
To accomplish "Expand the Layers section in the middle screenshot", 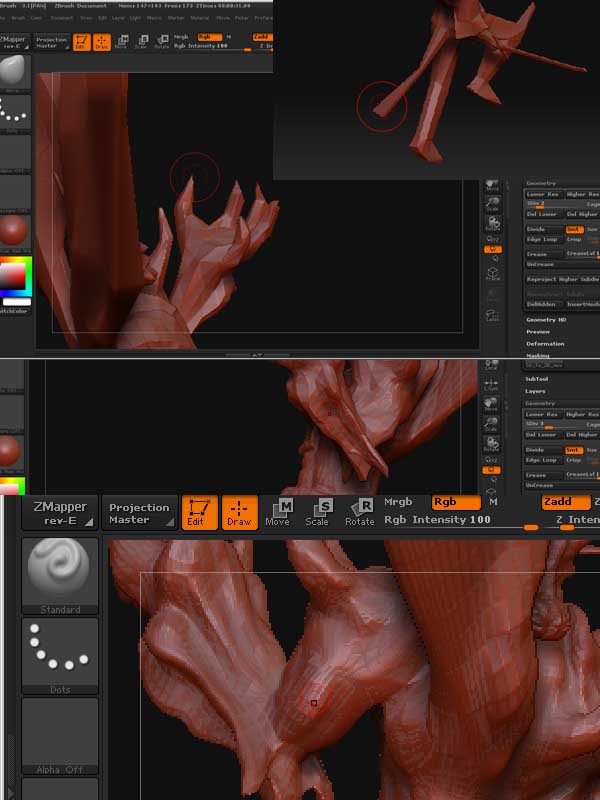I will (x=535, y=391).
